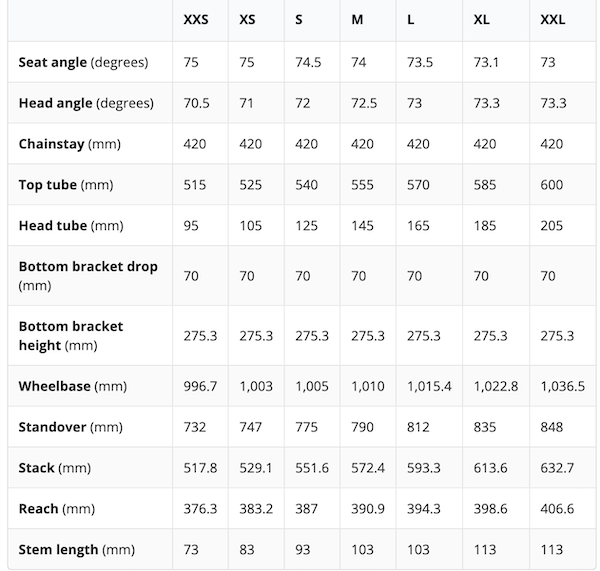Image resolution: width=600 pixels, height=571 pixels.
Task: Select the 376.3 reach value
Action: coord(200,509)
